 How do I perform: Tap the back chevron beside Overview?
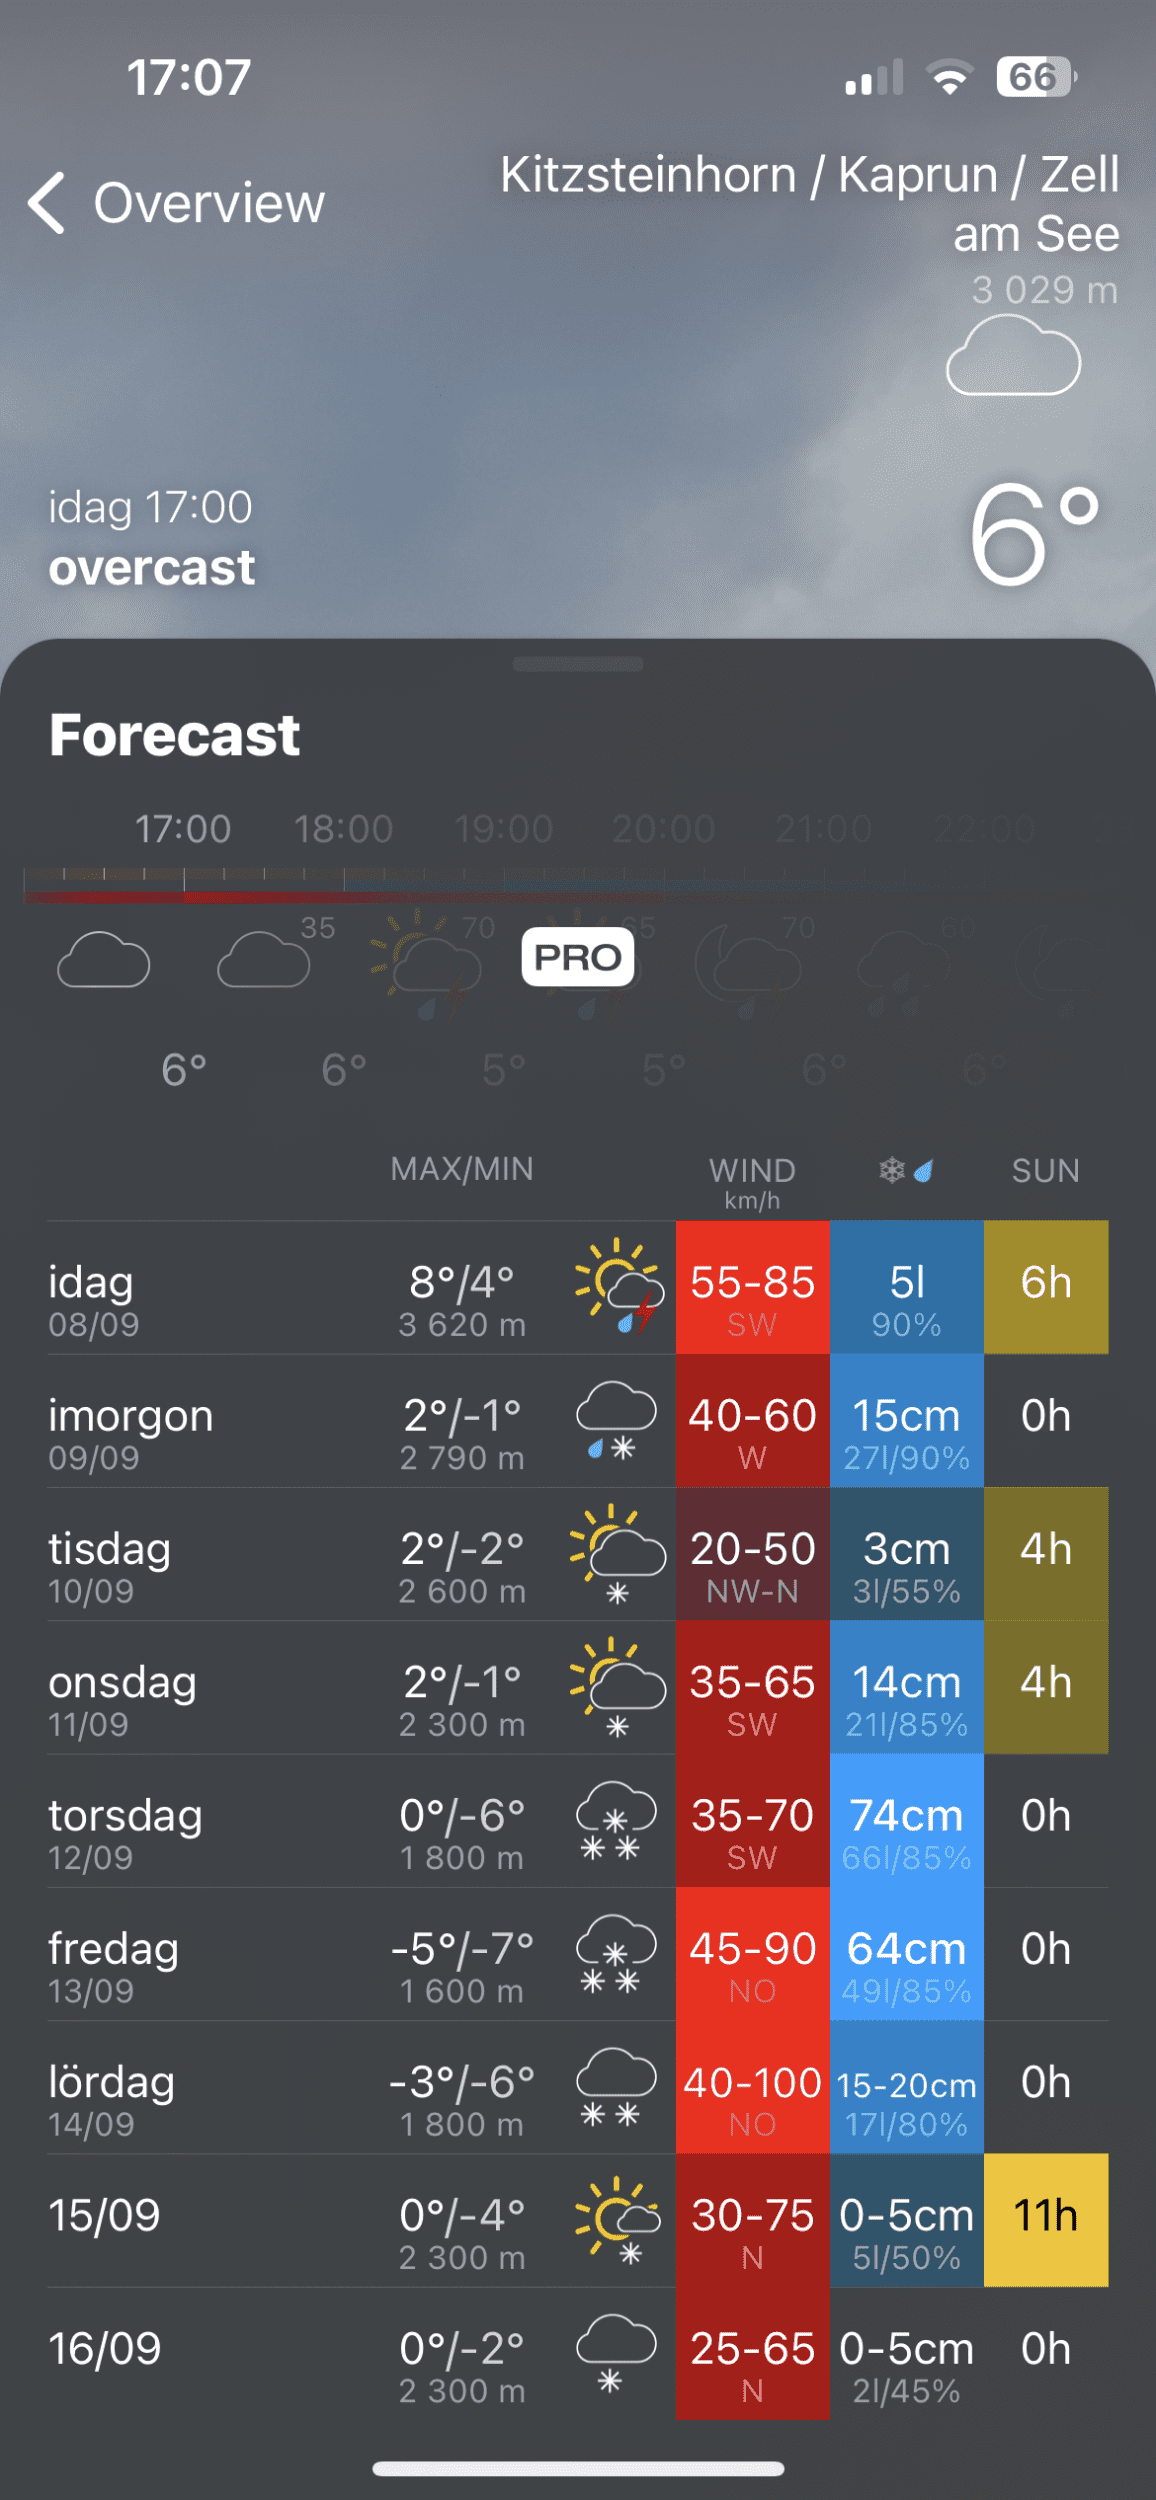47,203
